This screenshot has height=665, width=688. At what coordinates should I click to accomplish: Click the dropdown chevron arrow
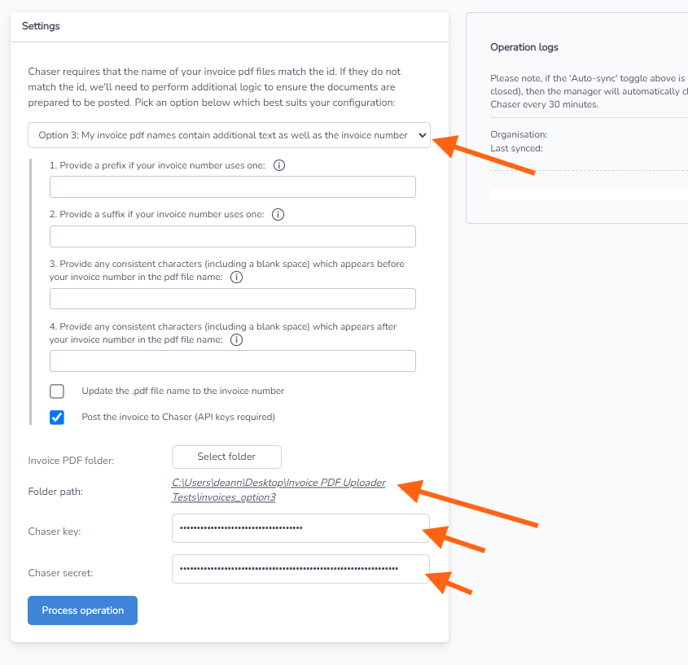tap(422, 135)
